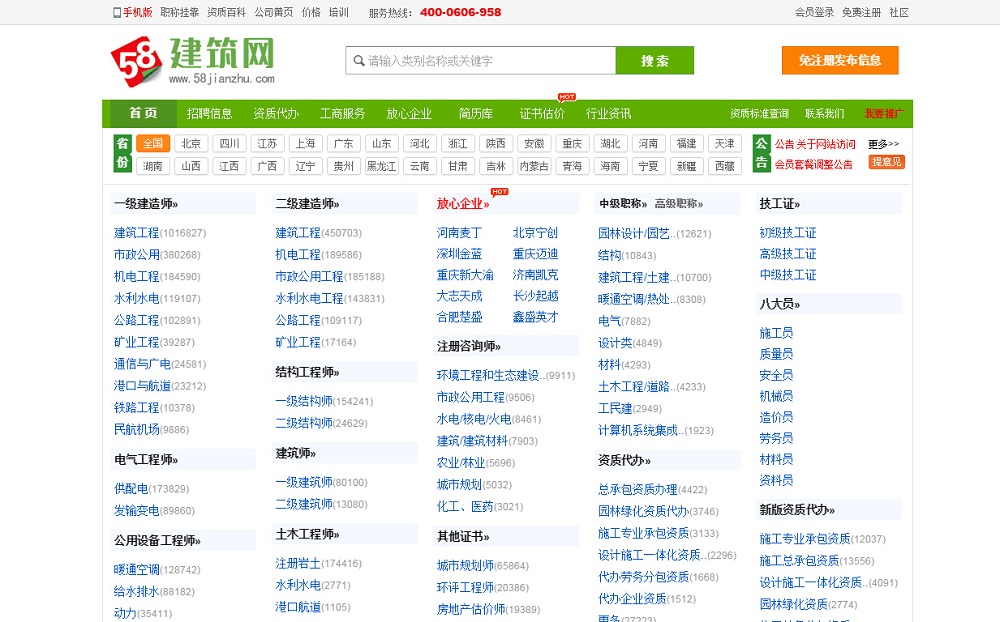Open the 行业资讯 navigation tab
The width and height of the screenshot is (1000, 622).
(608, 114)
